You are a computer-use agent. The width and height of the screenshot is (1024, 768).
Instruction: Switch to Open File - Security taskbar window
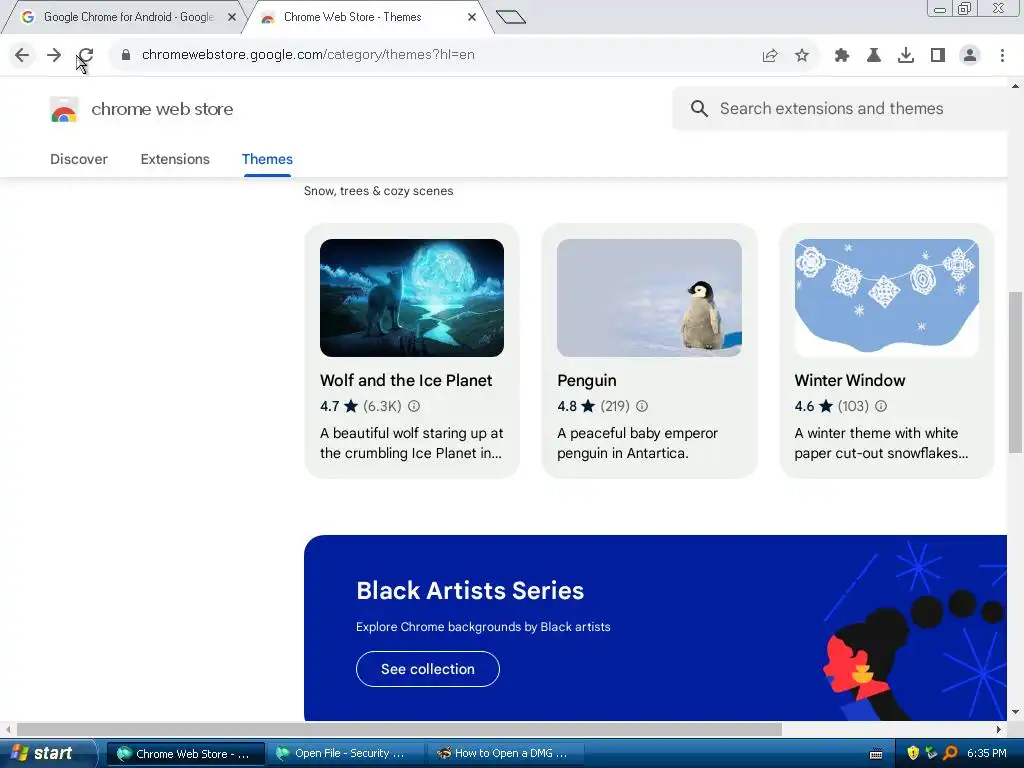[345, 754]
